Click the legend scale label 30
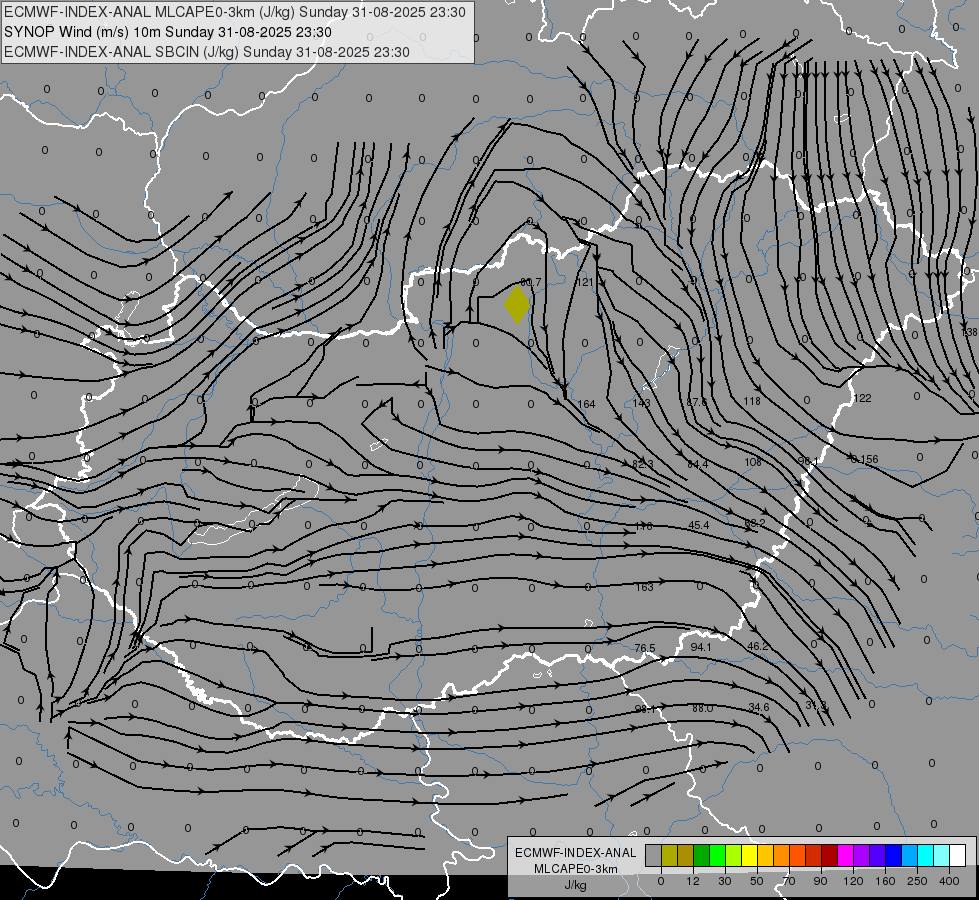 click(725, 881)
